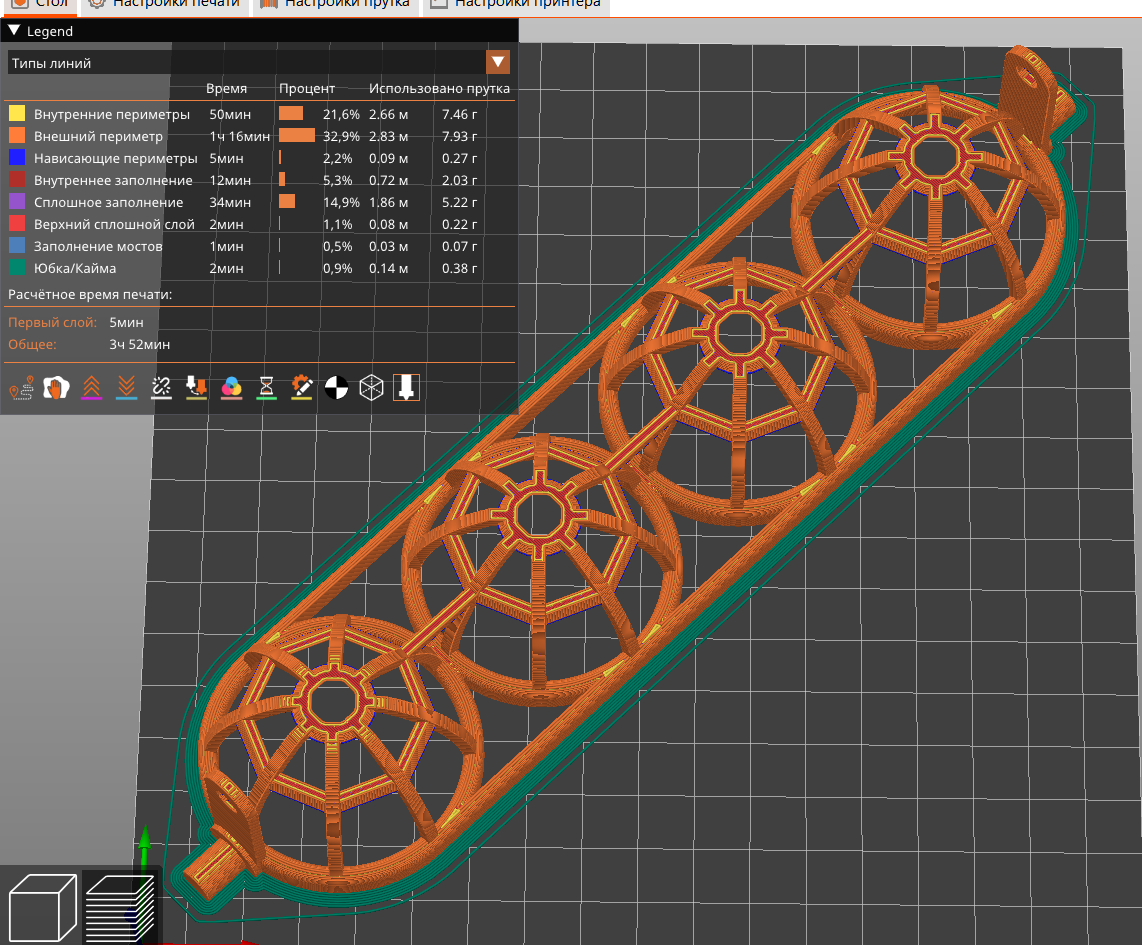Toggle wipe moves hand icon
The image size is (1142, 945).
(56, 388)
